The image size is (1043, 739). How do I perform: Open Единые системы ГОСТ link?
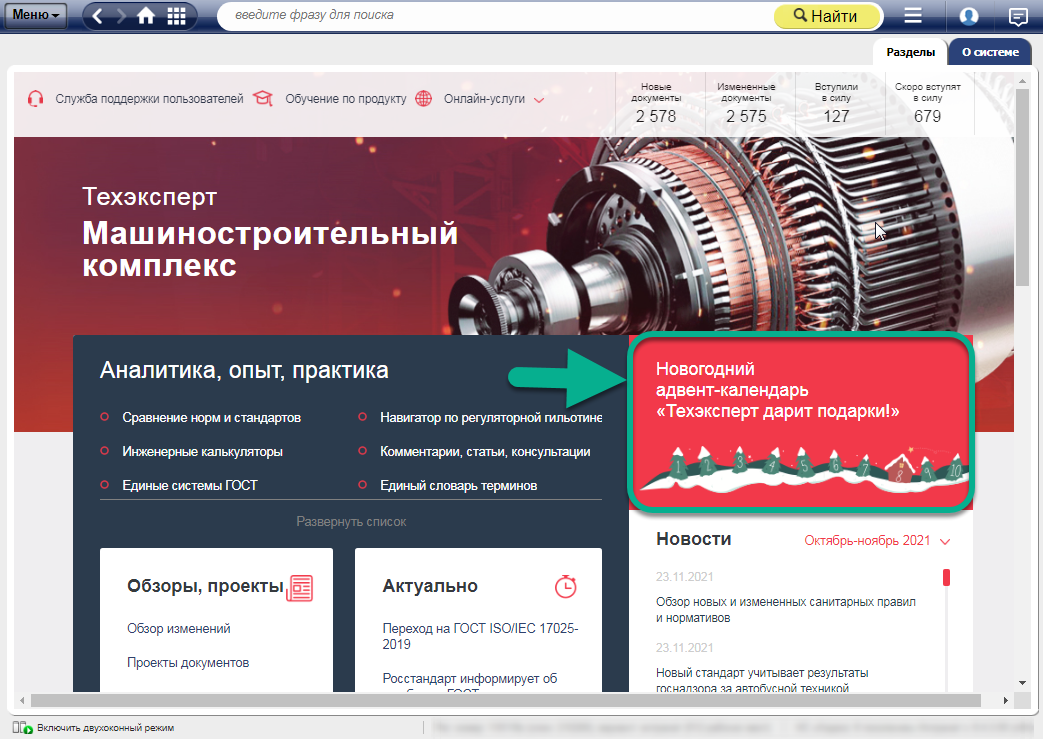tap(190, 486)
